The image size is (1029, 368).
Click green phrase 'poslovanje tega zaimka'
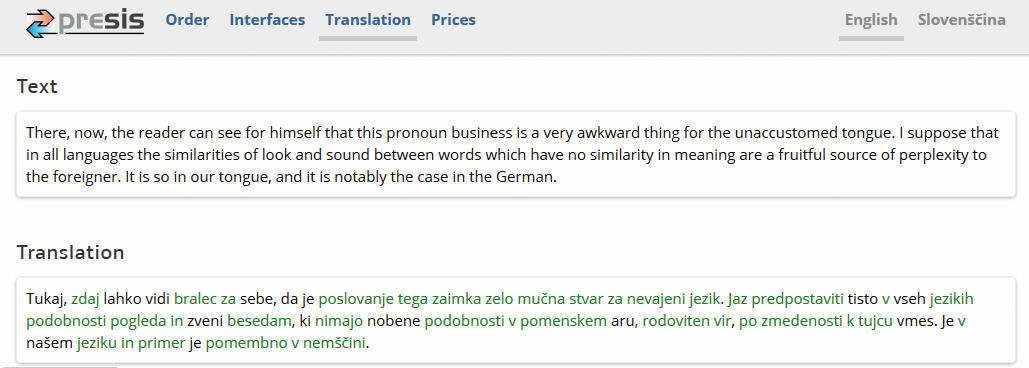click(400, 299)
